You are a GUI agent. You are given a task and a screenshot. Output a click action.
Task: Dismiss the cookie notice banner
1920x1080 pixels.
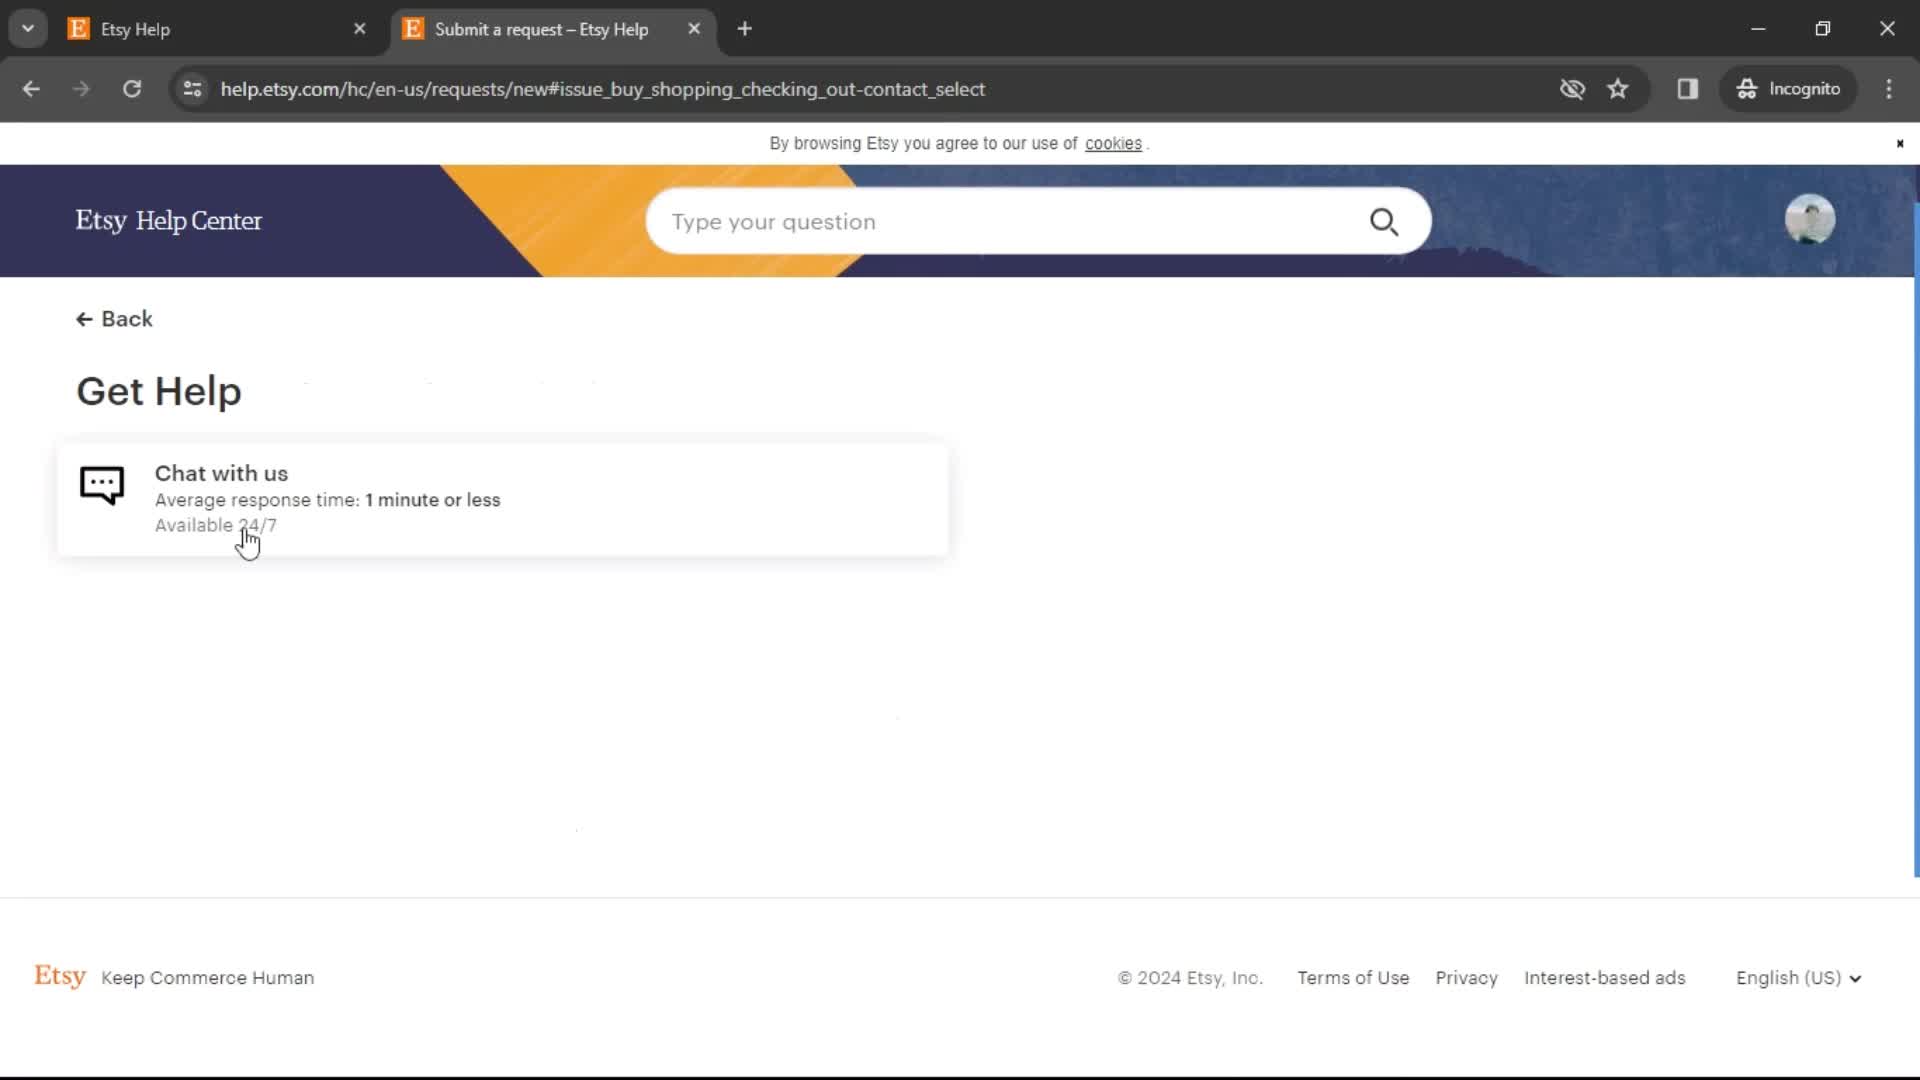coord(1900,144)
